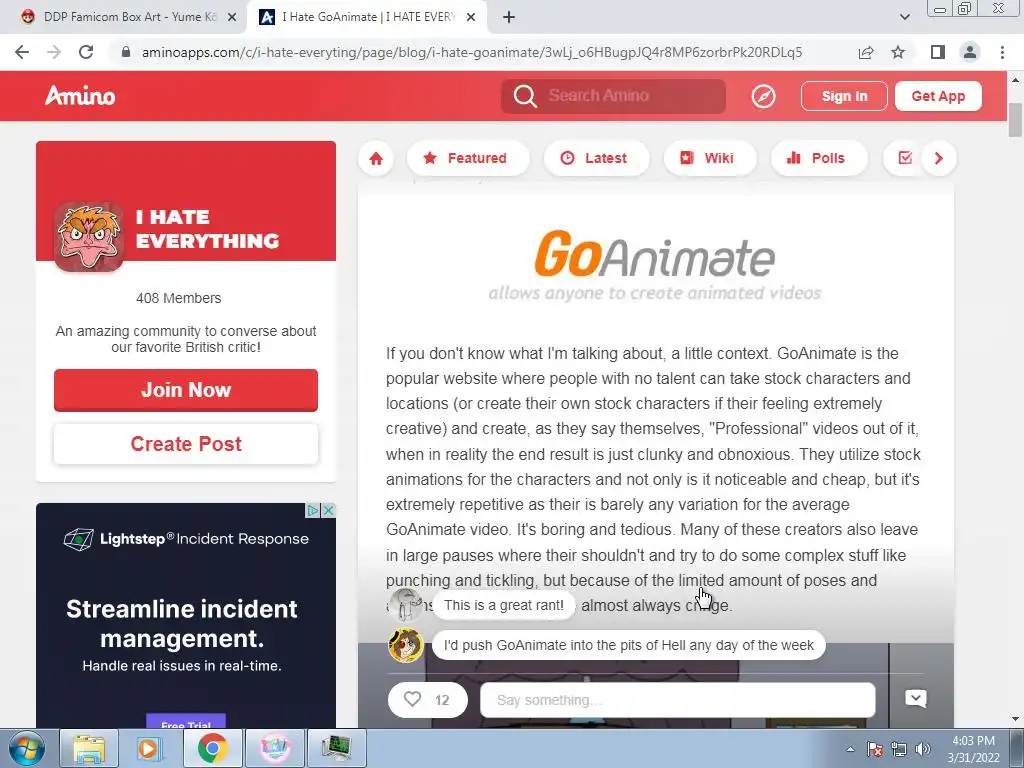This screenshot has width=1024, height=768.
Task: Click the I Hate Everything community avatar
Action: (89, 236)
